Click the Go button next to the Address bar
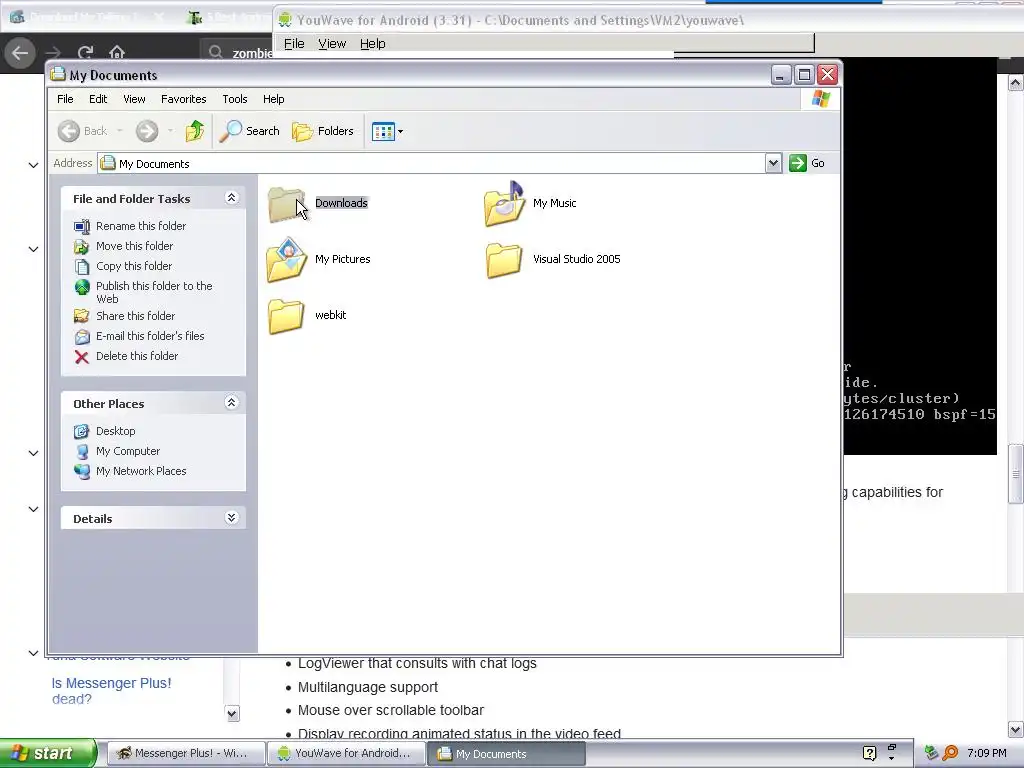Image resolution: width=1024 pixels, height=768 pixels. pos(807,163)
